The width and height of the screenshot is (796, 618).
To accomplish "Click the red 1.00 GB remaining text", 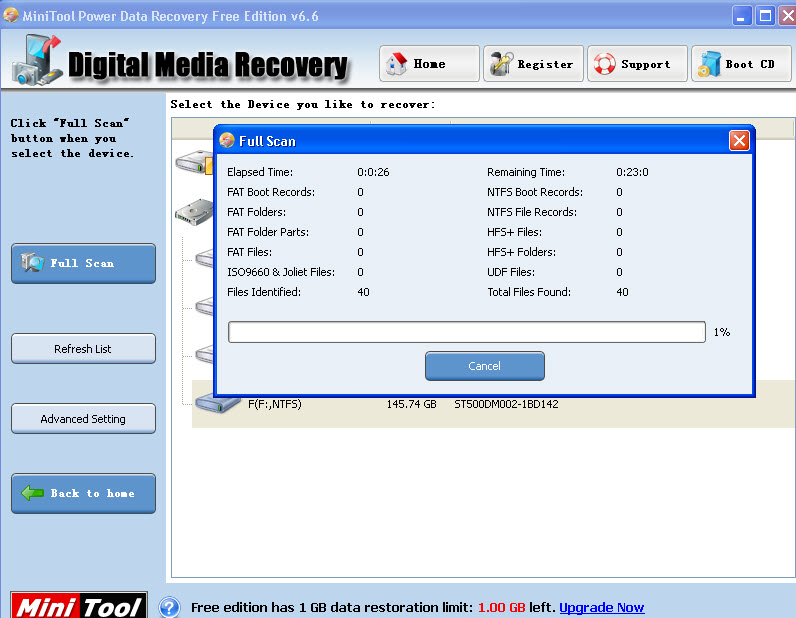I will point(502,607).
